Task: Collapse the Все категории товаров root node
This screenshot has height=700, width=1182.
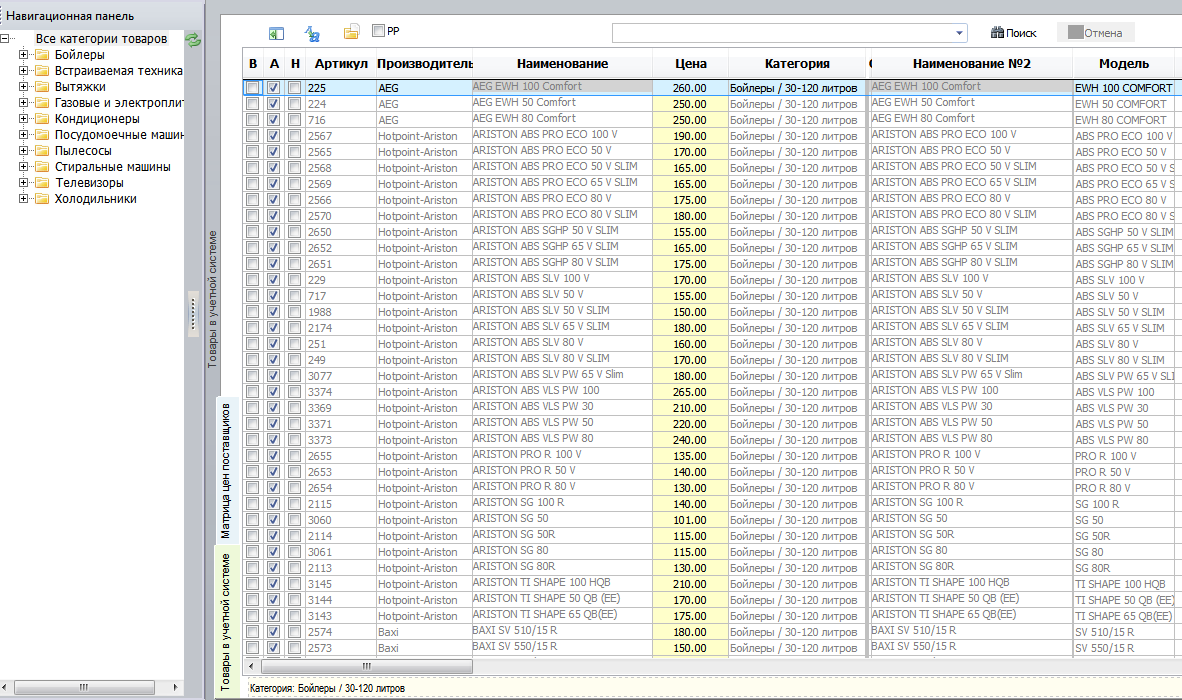Action: tap(5, 38)
